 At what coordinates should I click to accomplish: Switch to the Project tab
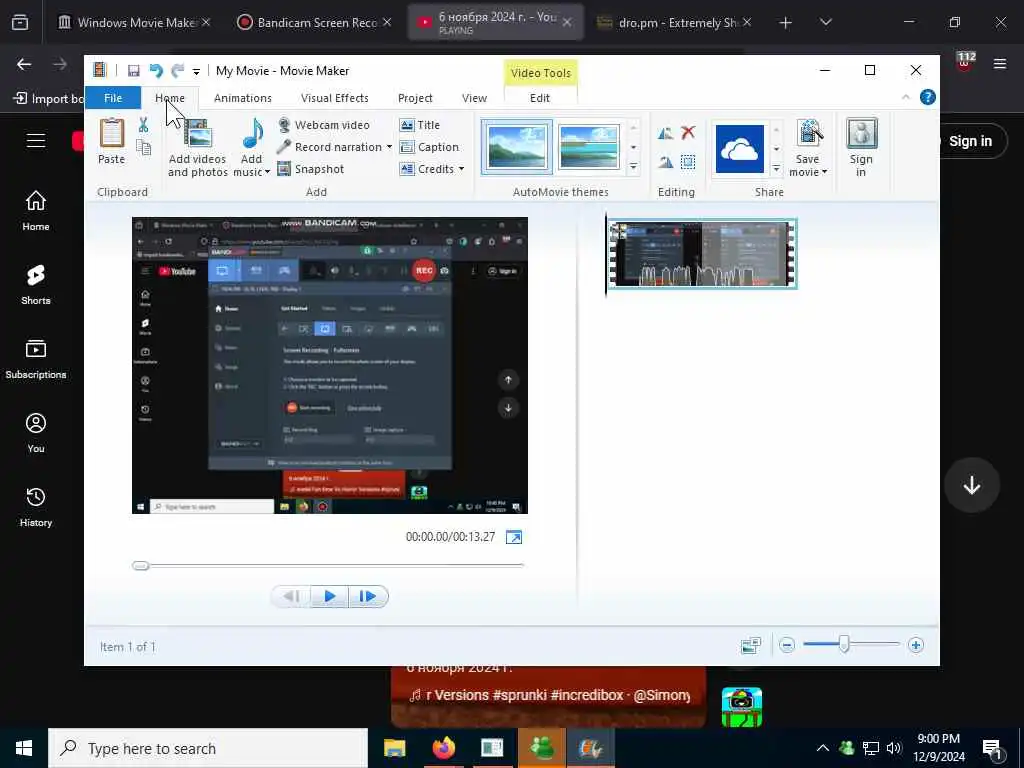[415, 98]
